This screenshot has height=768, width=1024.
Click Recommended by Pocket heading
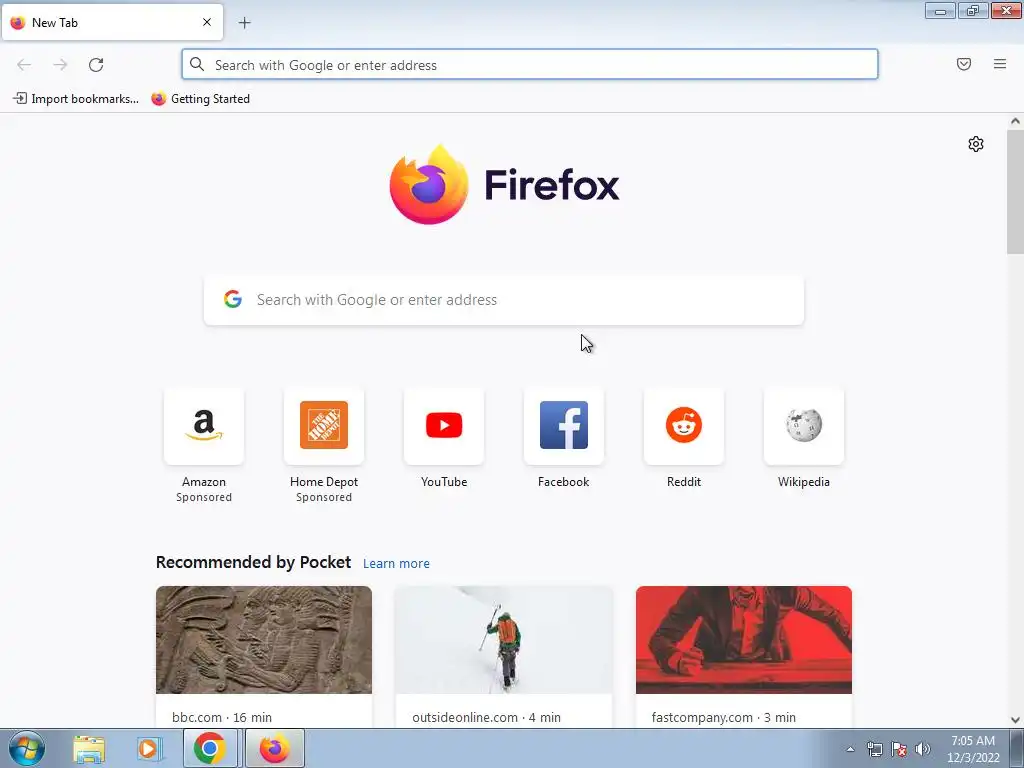[x=253, y=562]
